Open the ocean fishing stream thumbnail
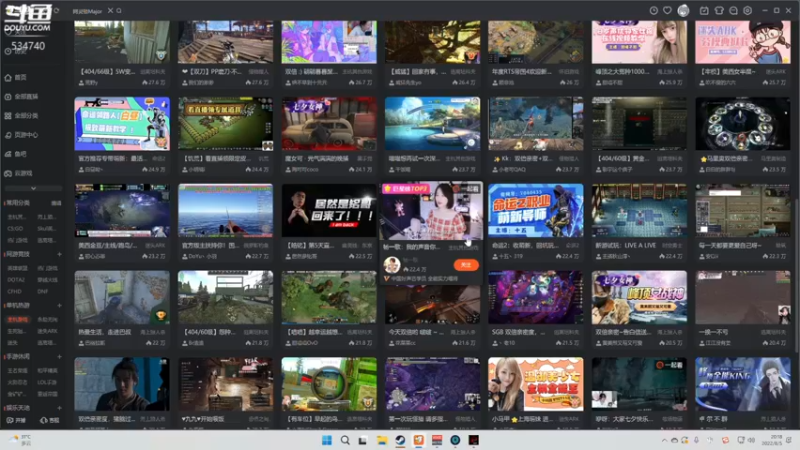This screenshot has height=450, width=800. click(x=226, y=210)
